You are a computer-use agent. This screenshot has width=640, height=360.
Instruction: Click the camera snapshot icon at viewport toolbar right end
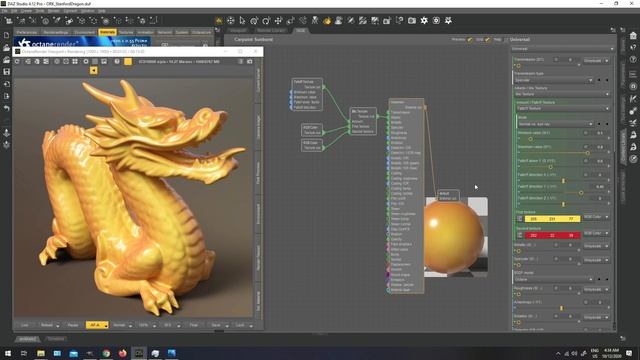click(x=250, y=62)
